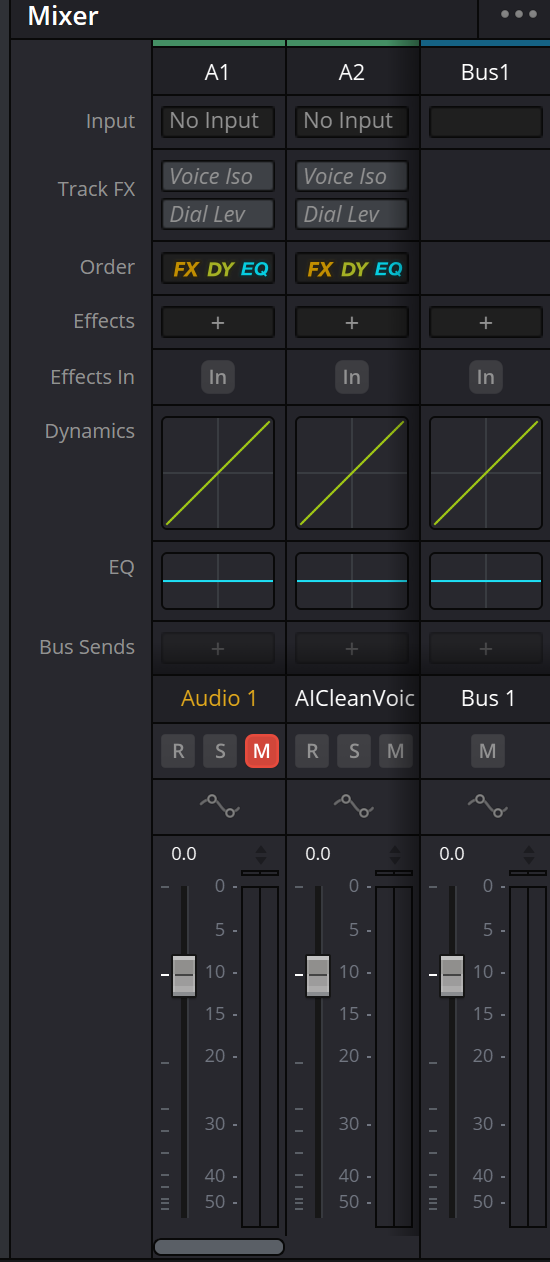Viewport: 550px width, 1262px height.
Task: Adjust AICleanVoice level stepper arrows
Action: pos(395,854)
